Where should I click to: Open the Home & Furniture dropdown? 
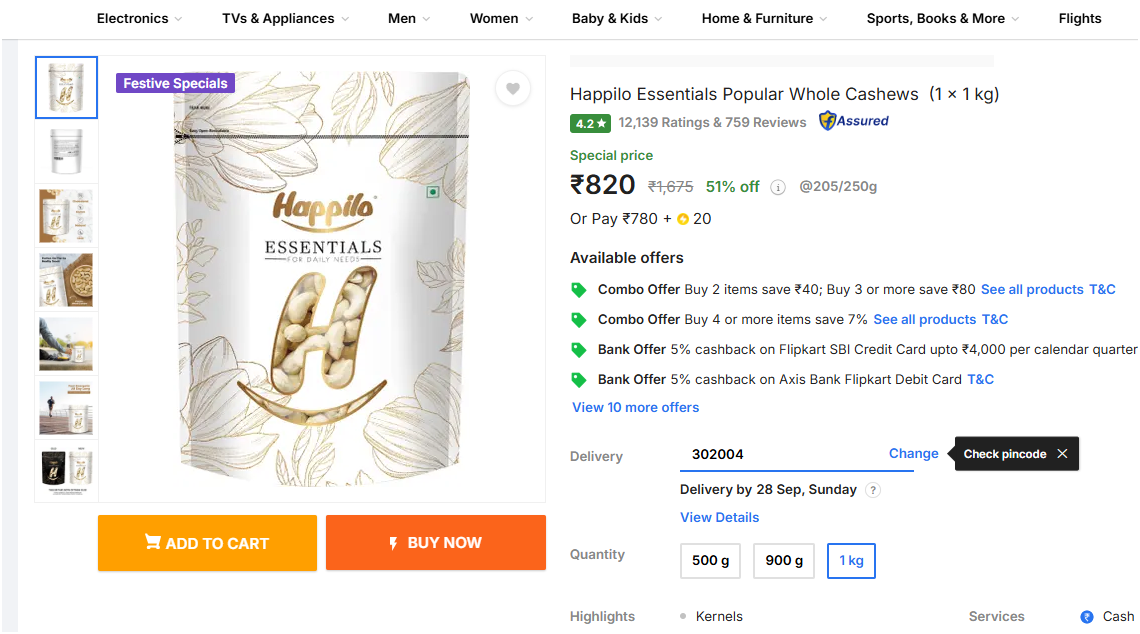(764, 18)
